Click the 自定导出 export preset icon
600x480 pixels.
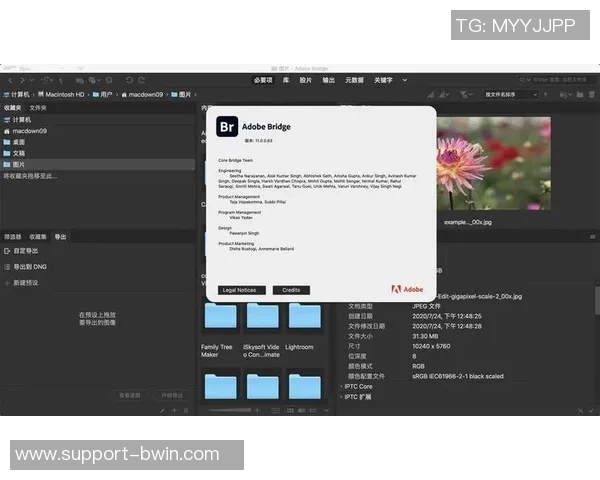point(7,251)
